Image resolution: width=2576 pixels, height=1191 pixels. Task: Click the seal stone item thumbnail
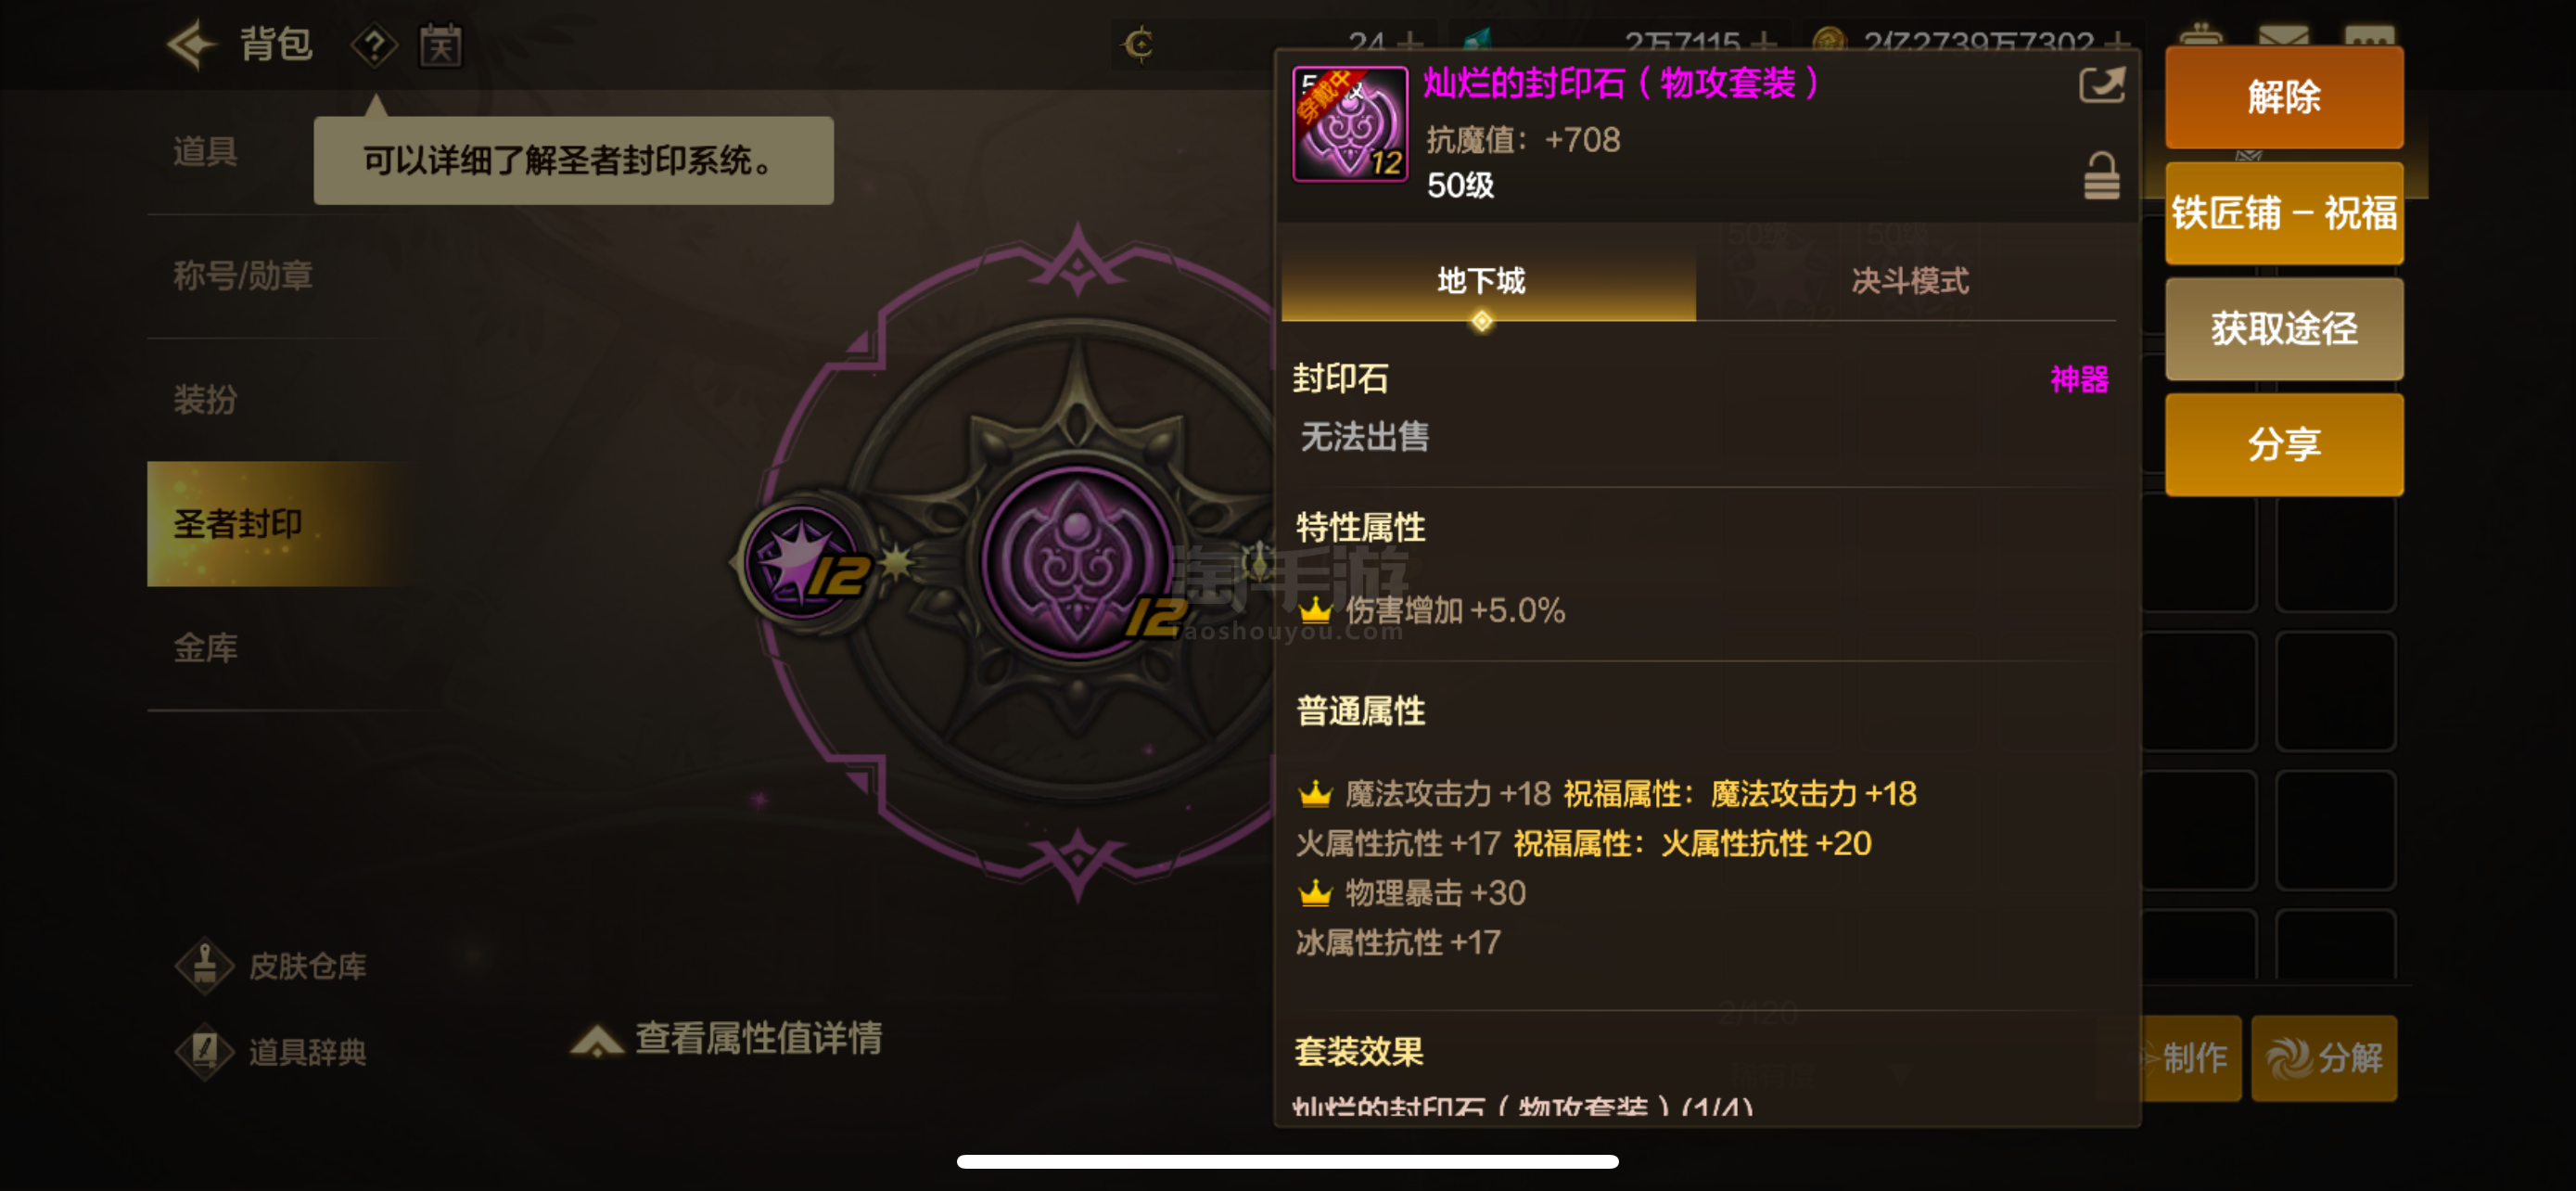point(1350,124)
